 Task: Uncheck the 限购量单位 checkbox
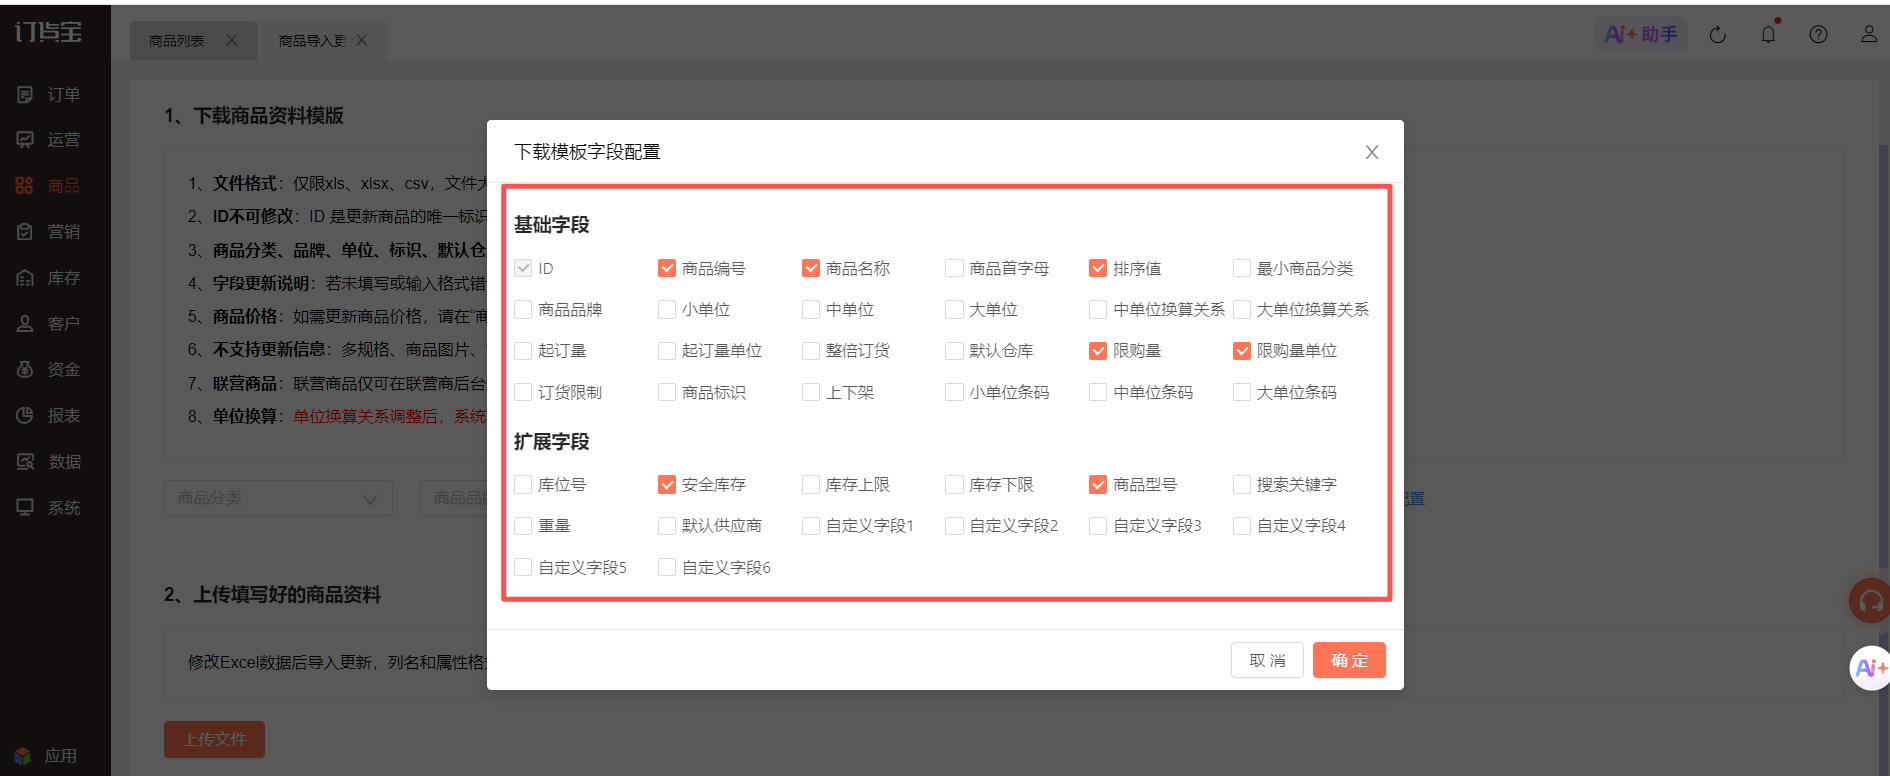coord(1242,351)
